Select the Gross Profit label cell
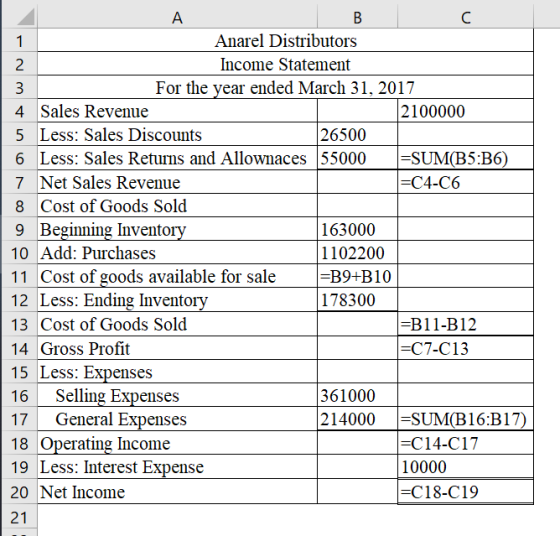Viewport: 560px width, 536px height. pyautogui.click(x=178, y=348)
